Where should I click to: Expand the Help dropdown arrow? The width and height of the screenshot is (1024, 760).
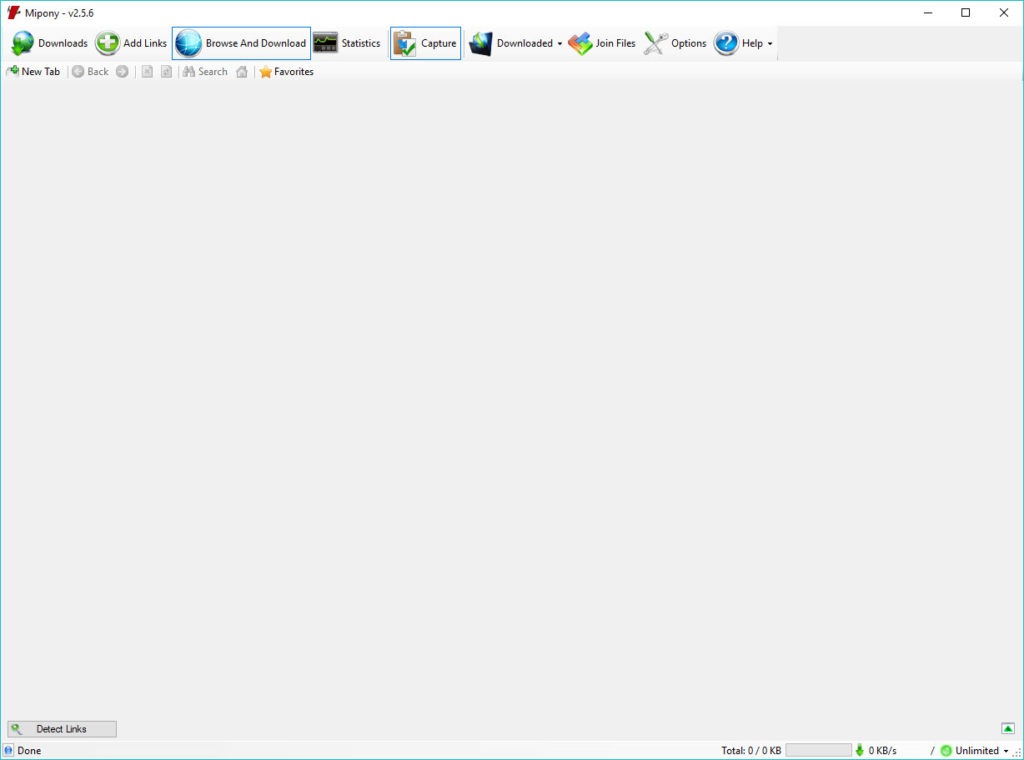coord(770,44)
